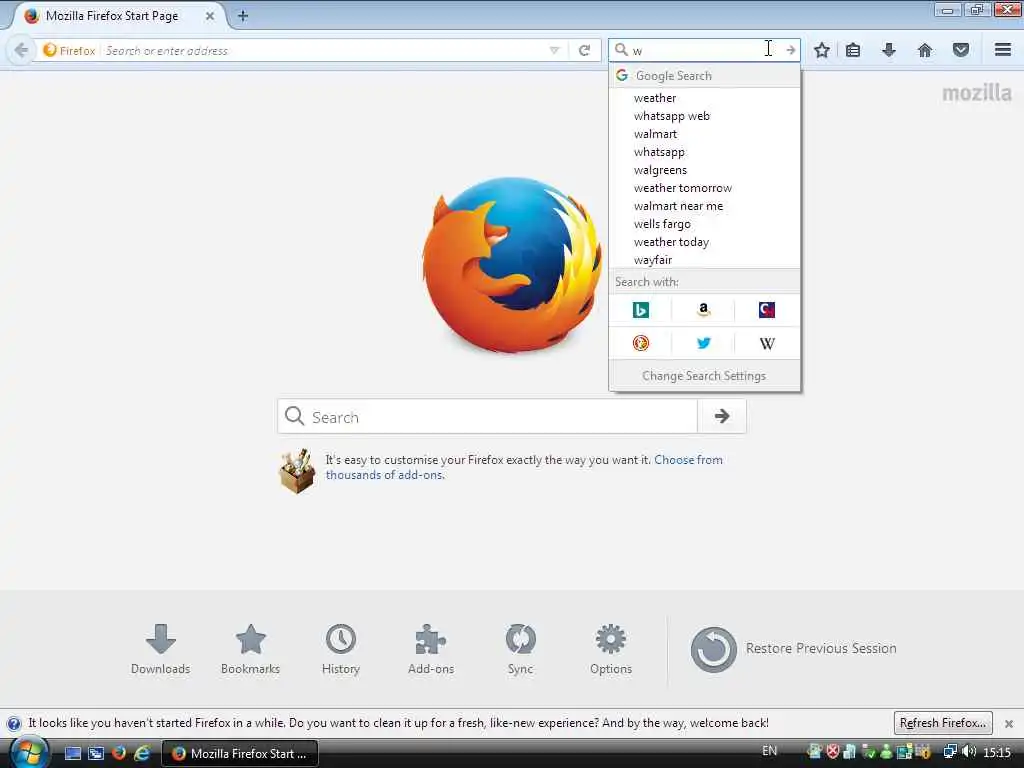Screen dimensions: 1024x768
Task: Search with DuckDuckGo icon
Action: [641, 343]
